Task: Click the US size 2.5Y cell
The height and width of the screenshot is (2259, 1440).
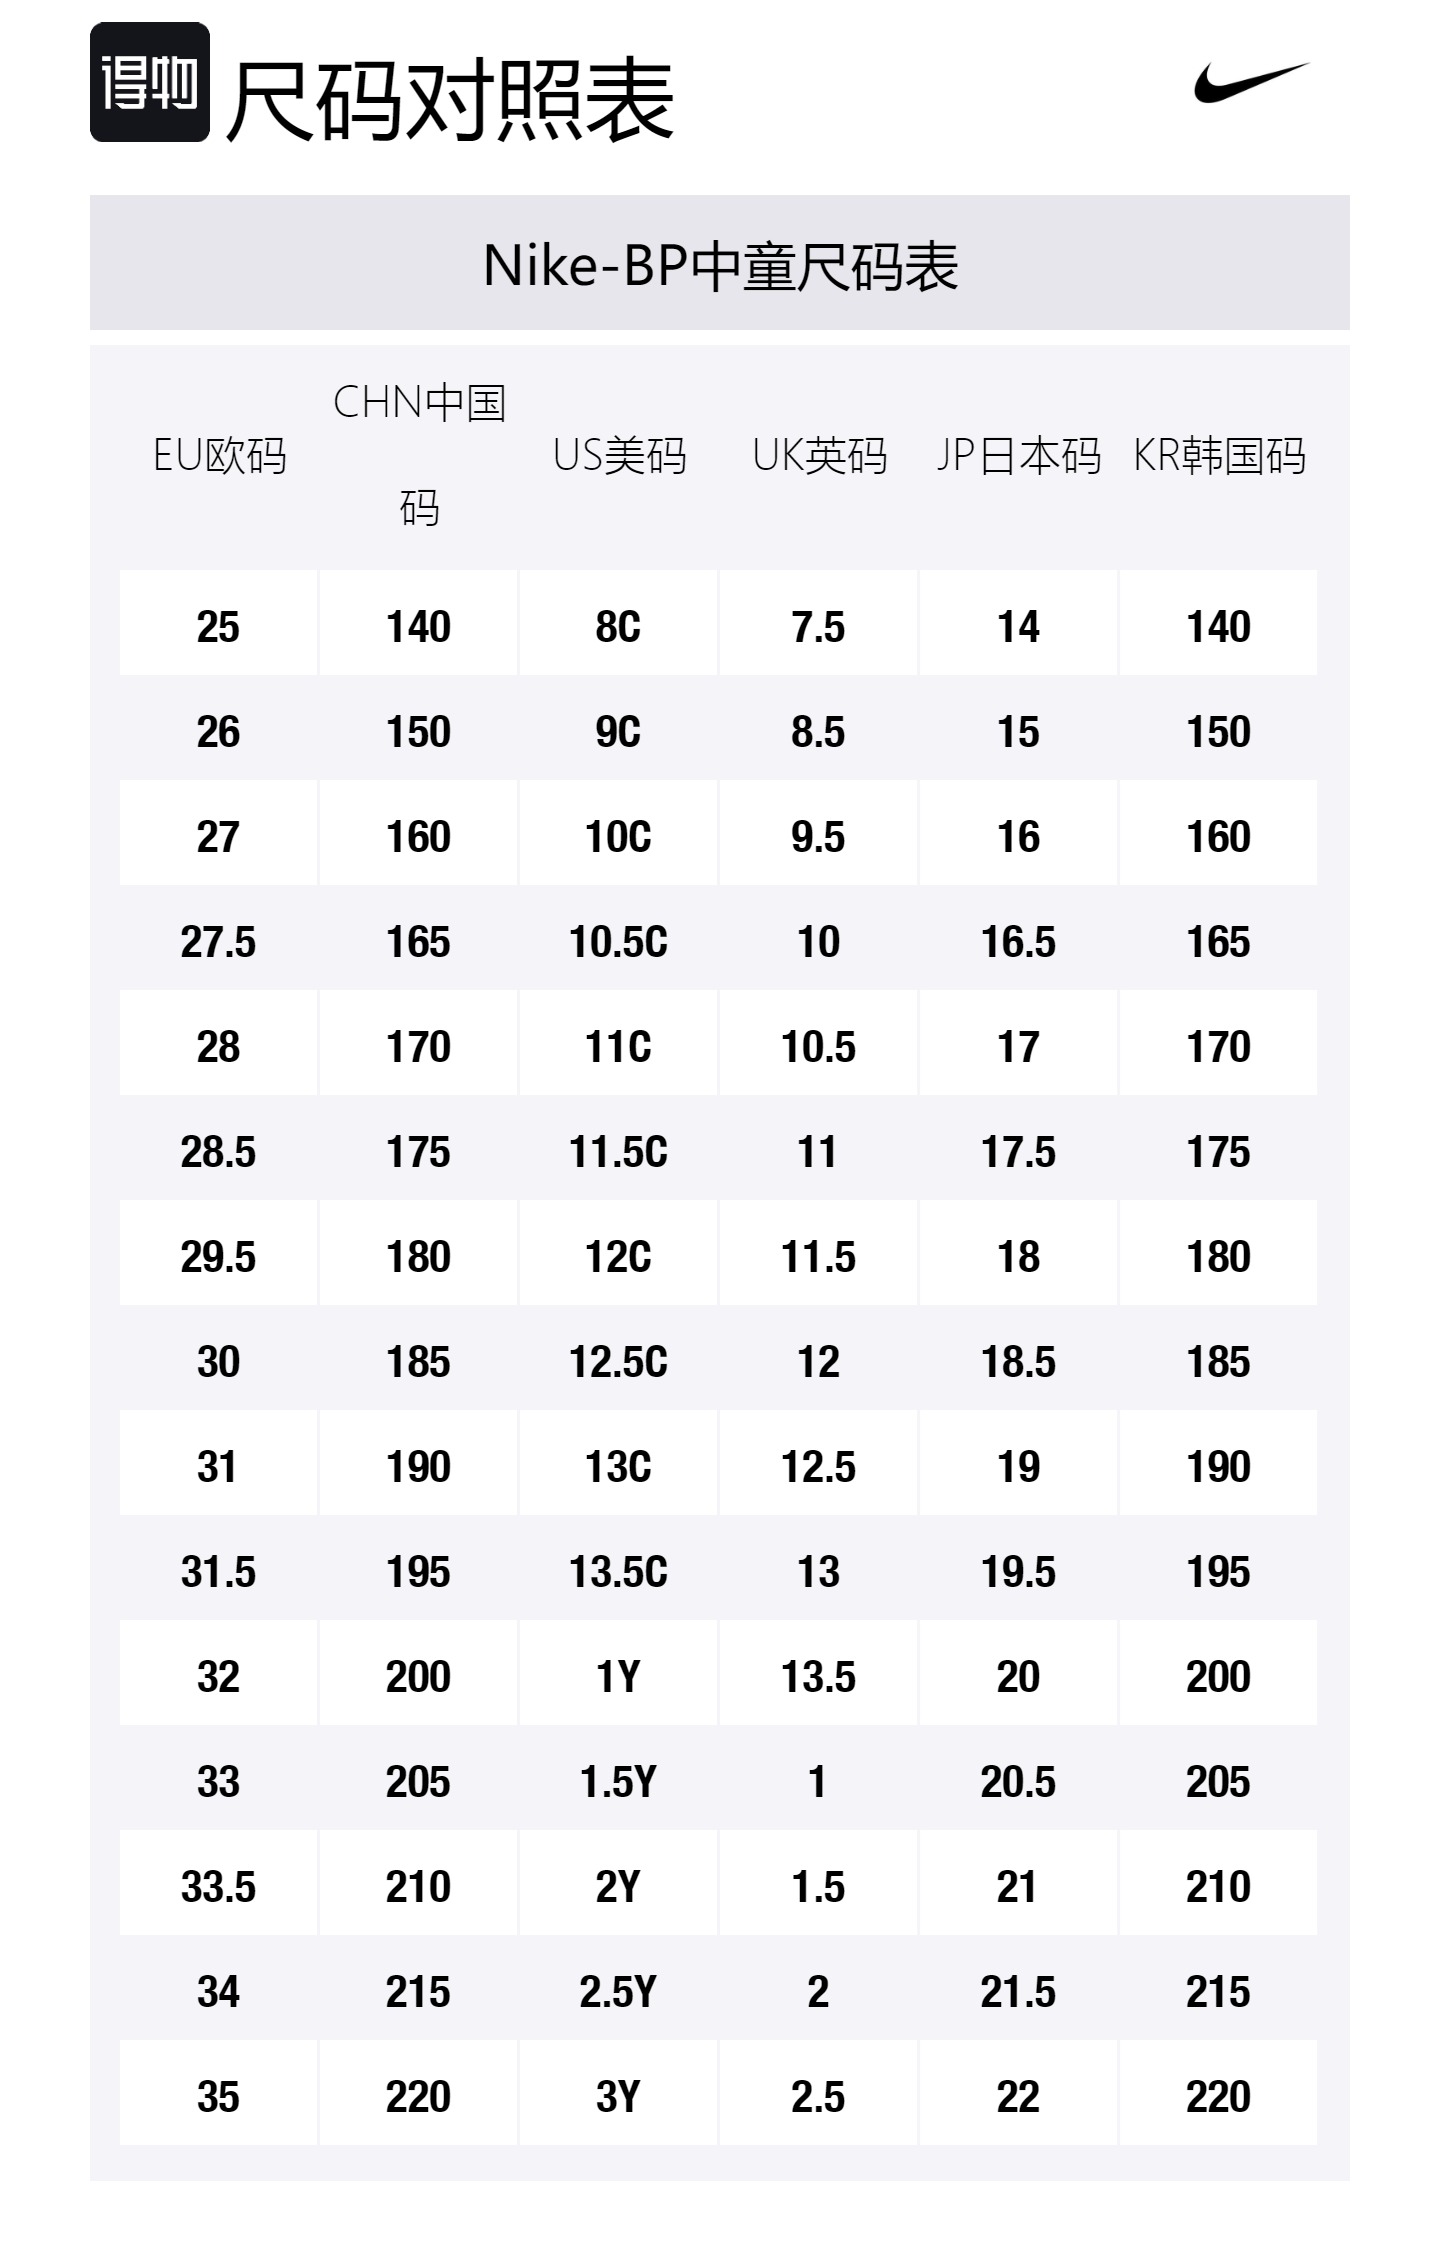Action: tap(618, 1992)
